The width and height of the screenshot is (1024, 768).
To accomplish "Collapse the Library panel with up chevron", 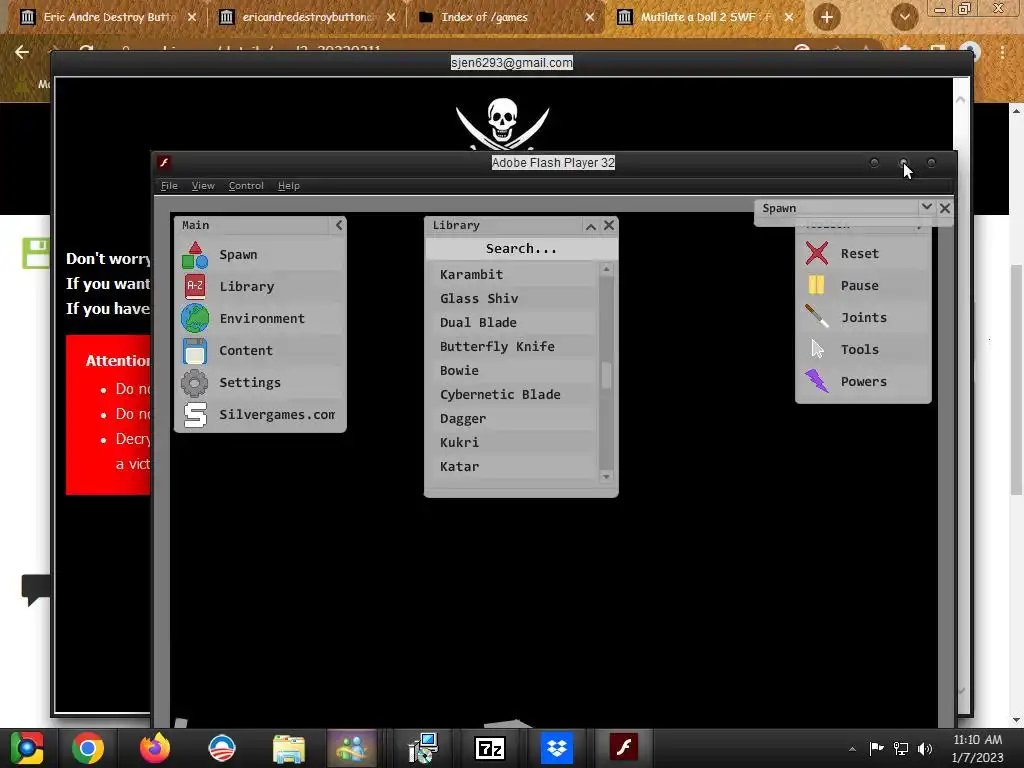I will pyautogui.click(x=590, y=226).
